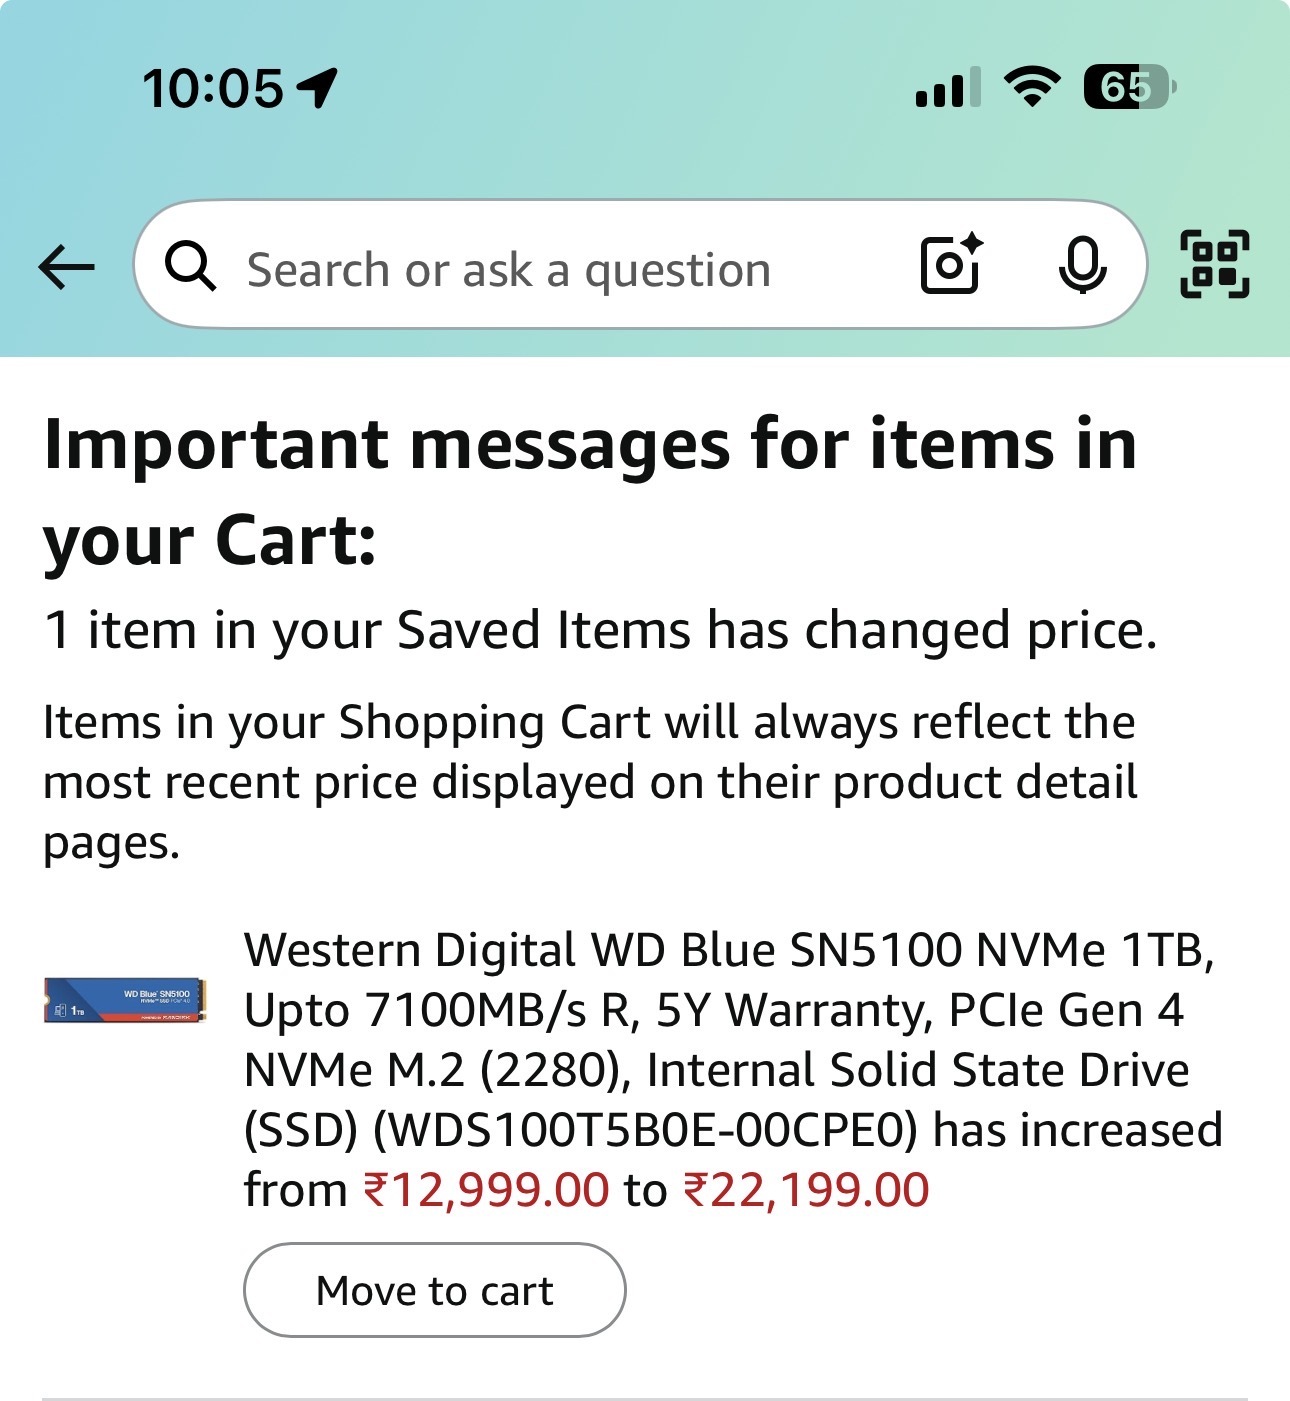This screenshot has height=1401, width=1290.
Task: Open the QR code scanner
Action: 1215,265
